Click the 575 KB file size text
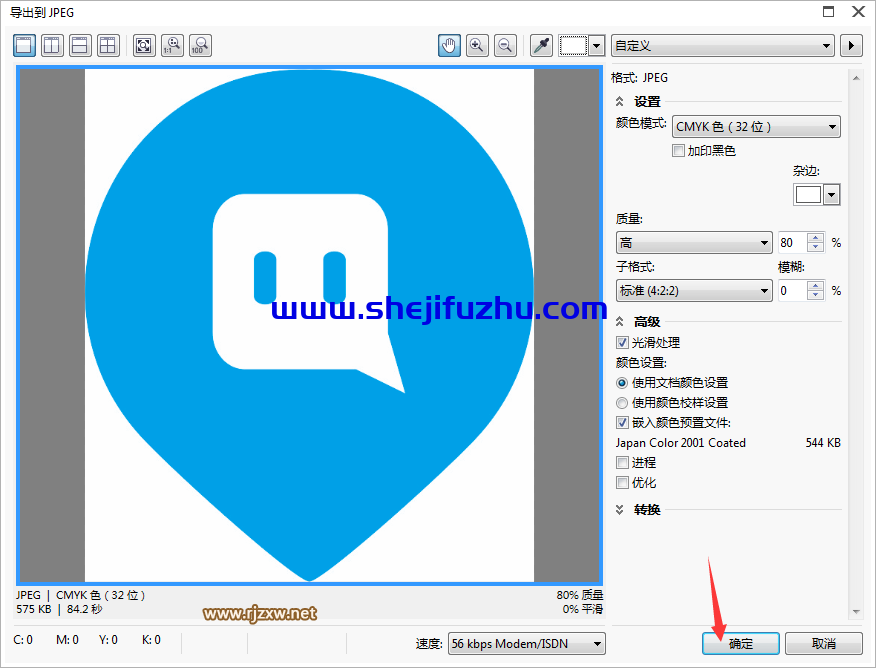Viewport: 876px width, 668px height. 34,609
